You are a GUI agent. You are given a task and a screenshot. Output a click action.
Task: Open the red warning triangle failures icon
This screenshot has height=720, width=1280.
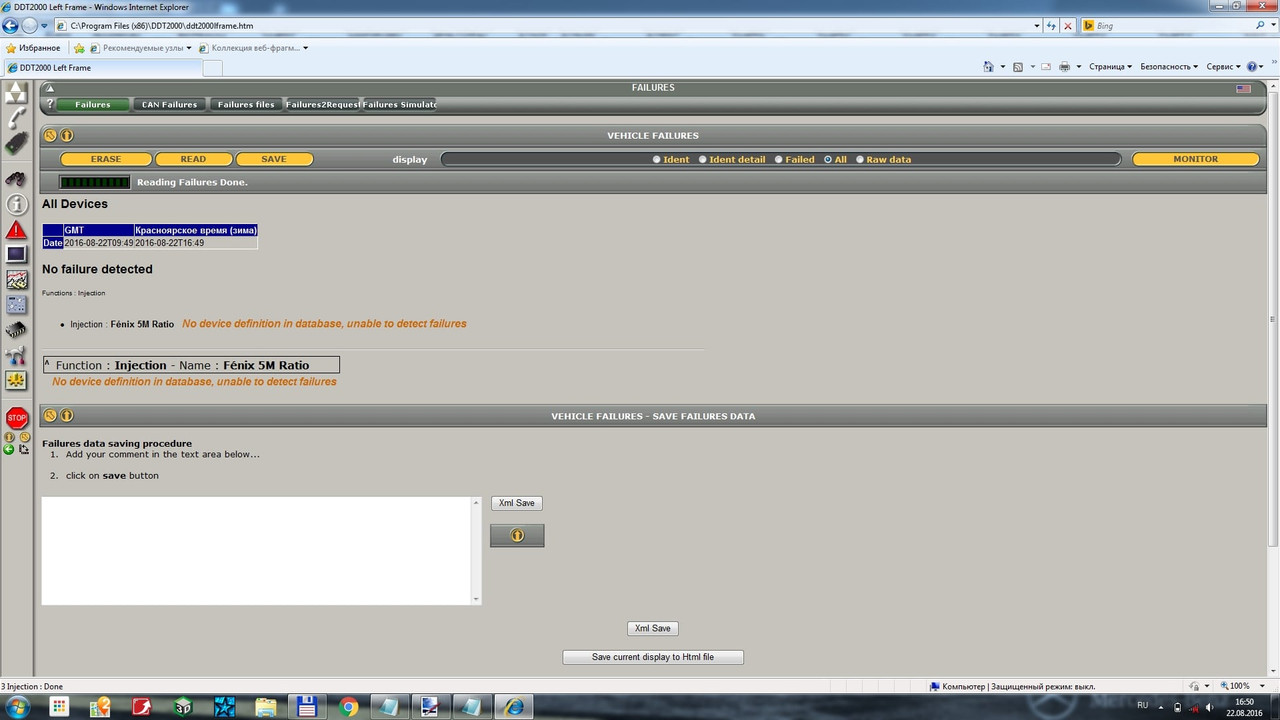pyautogui.click(x=16, y=230)
